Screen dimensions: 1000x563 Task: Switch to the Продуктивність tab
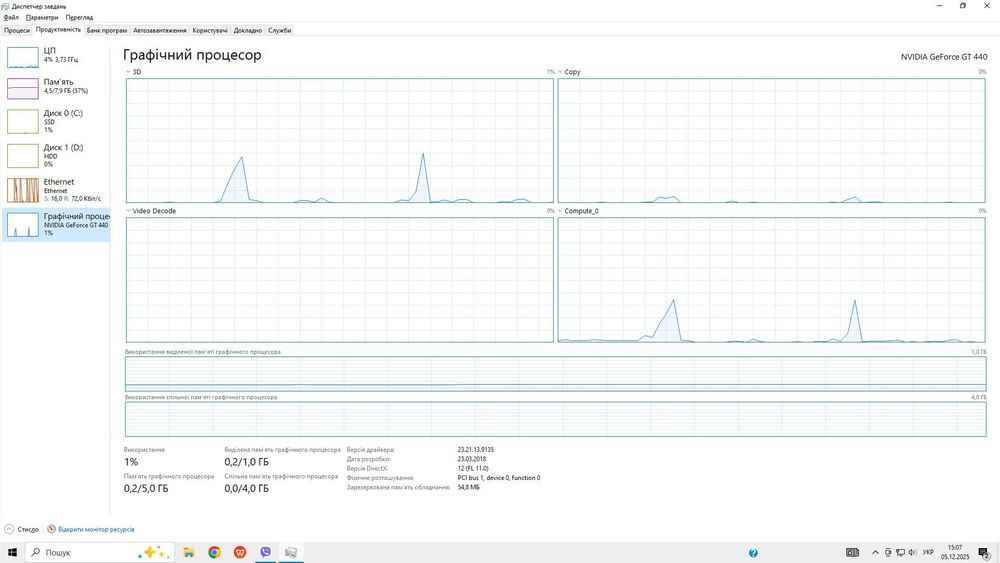pyautogui.click(x=58, y=29)
